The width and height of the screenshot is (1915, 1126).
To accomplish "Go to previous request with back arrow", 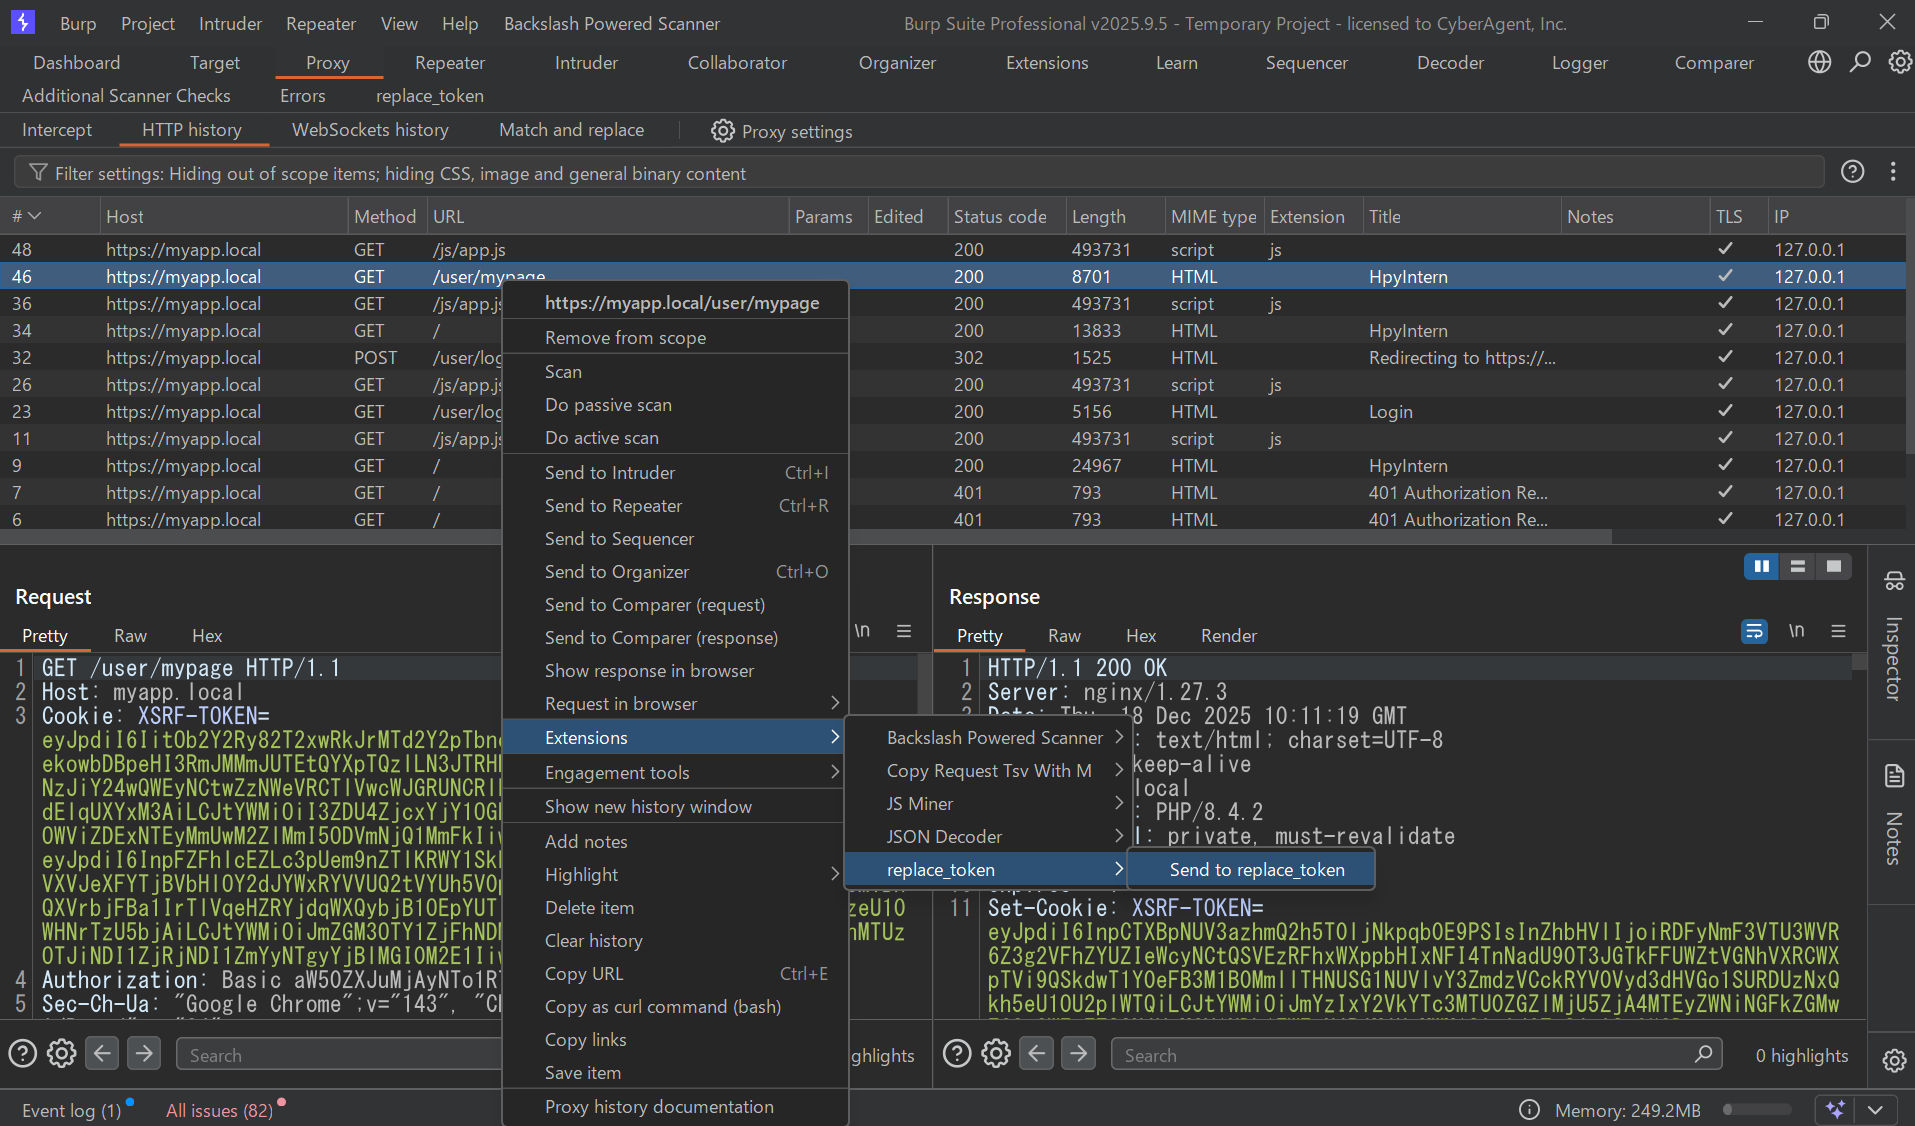I will point(102,1054).
